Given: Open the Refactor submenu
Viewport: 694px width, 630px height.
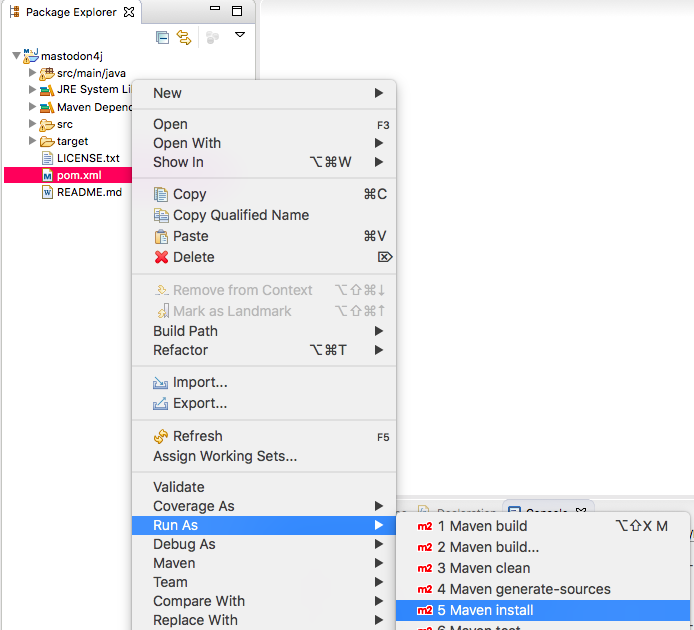Looking at the screenshot, I should pyautogui.click(x=264, y=350).
